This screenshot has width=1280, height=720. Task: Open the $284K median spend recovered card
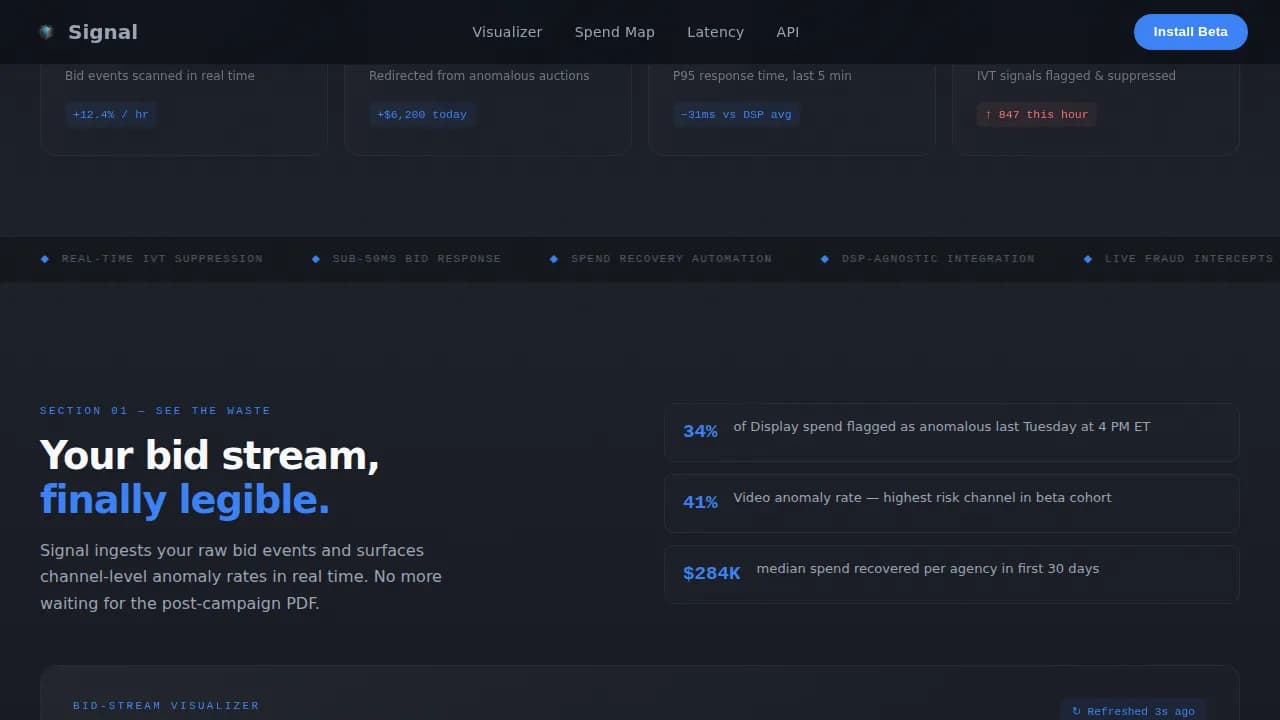click(951, 574)
